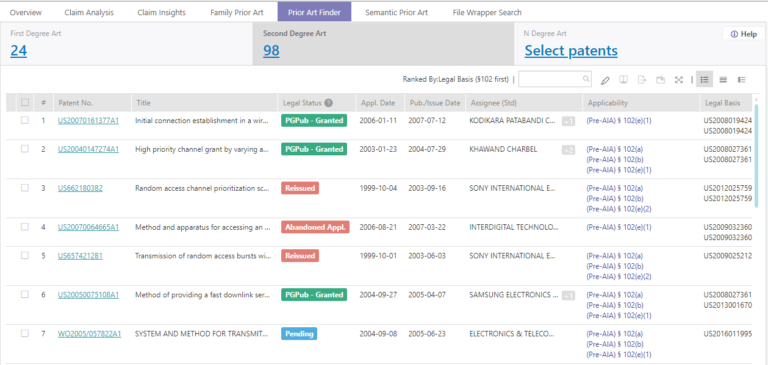Check the box for row 7 WO2005/057822A1
The width and height of the screenshot is (768, 365).
[x=25, y=333]
